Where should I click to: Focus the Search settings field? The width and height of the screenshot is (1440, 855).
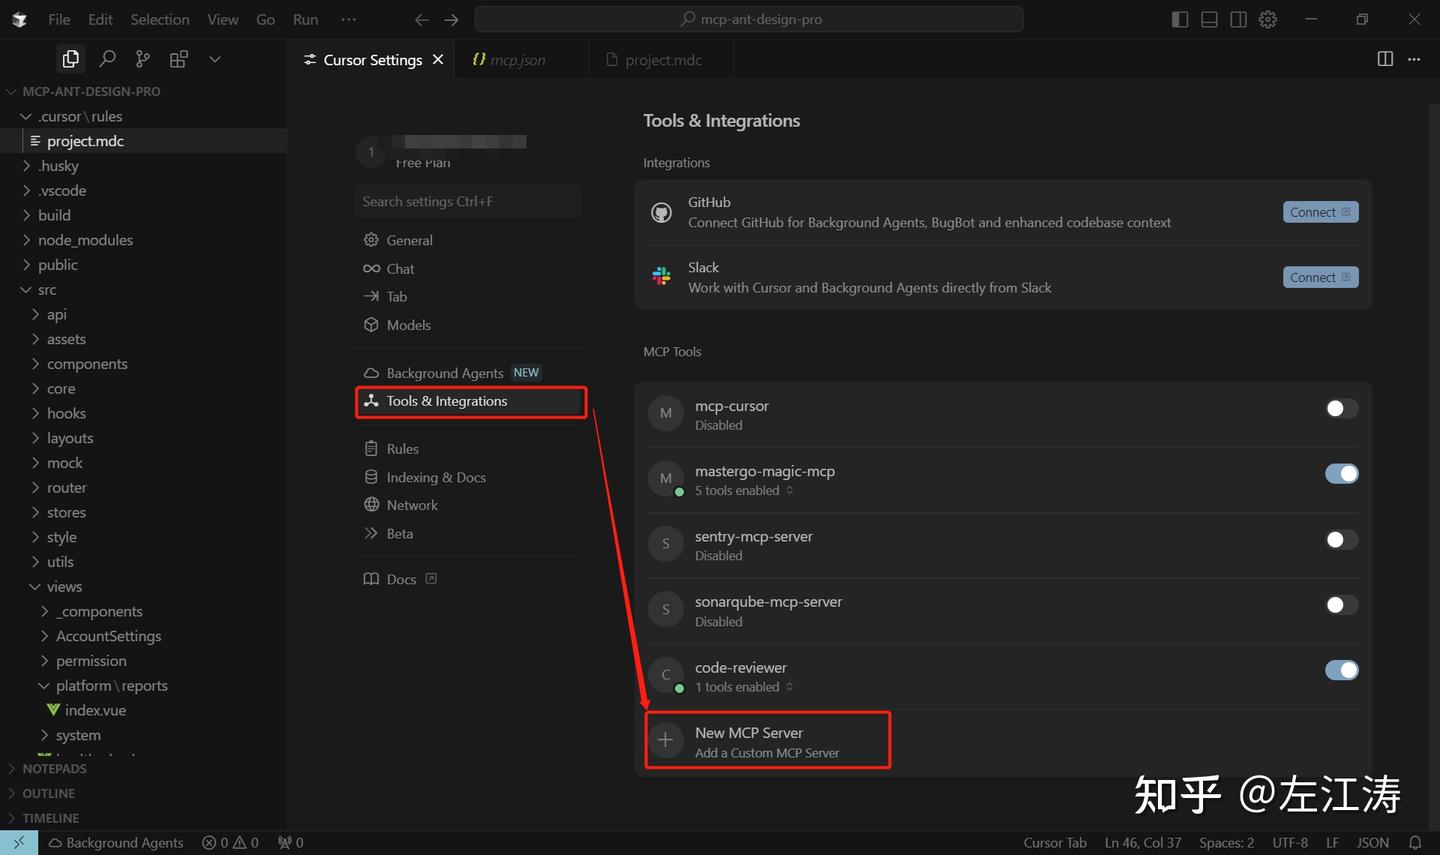click(x=468, y=201)
